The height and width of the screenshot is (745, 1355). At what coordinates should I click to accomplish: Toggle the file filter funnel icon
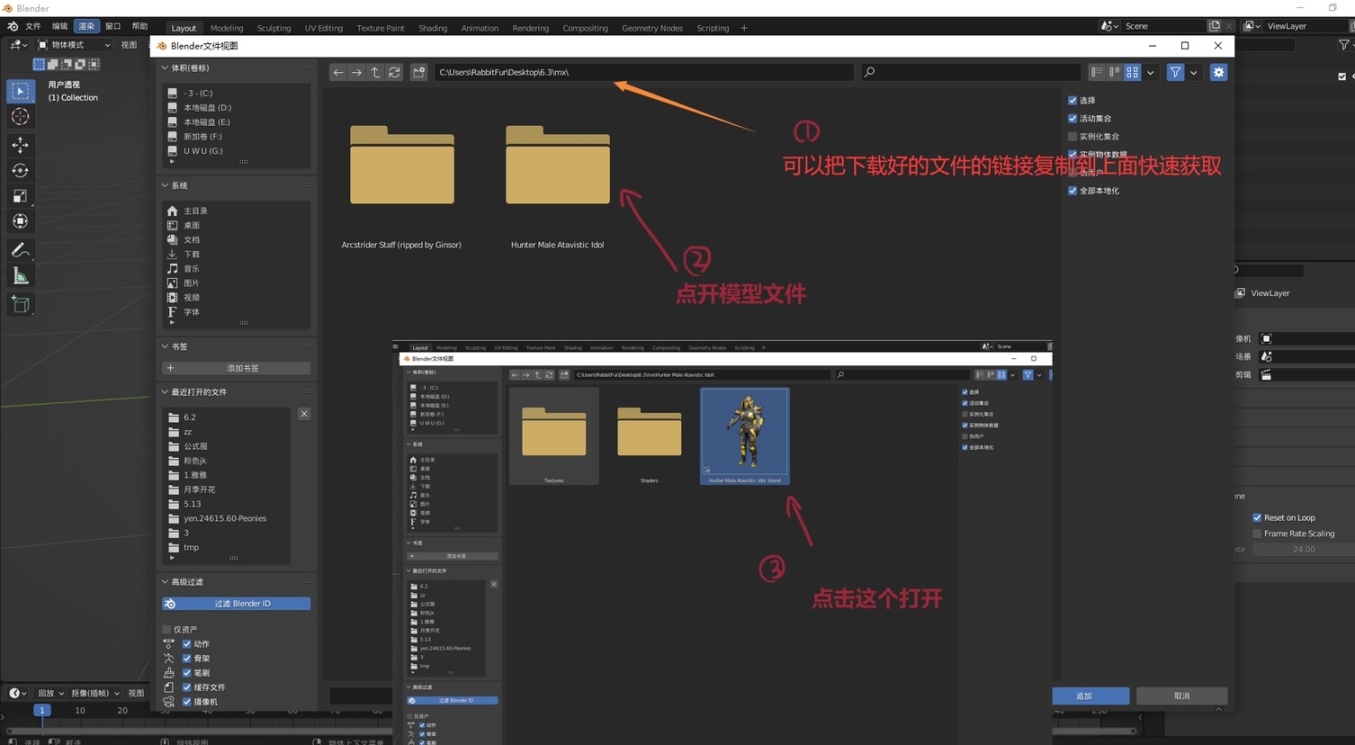tap(1175, 72)
